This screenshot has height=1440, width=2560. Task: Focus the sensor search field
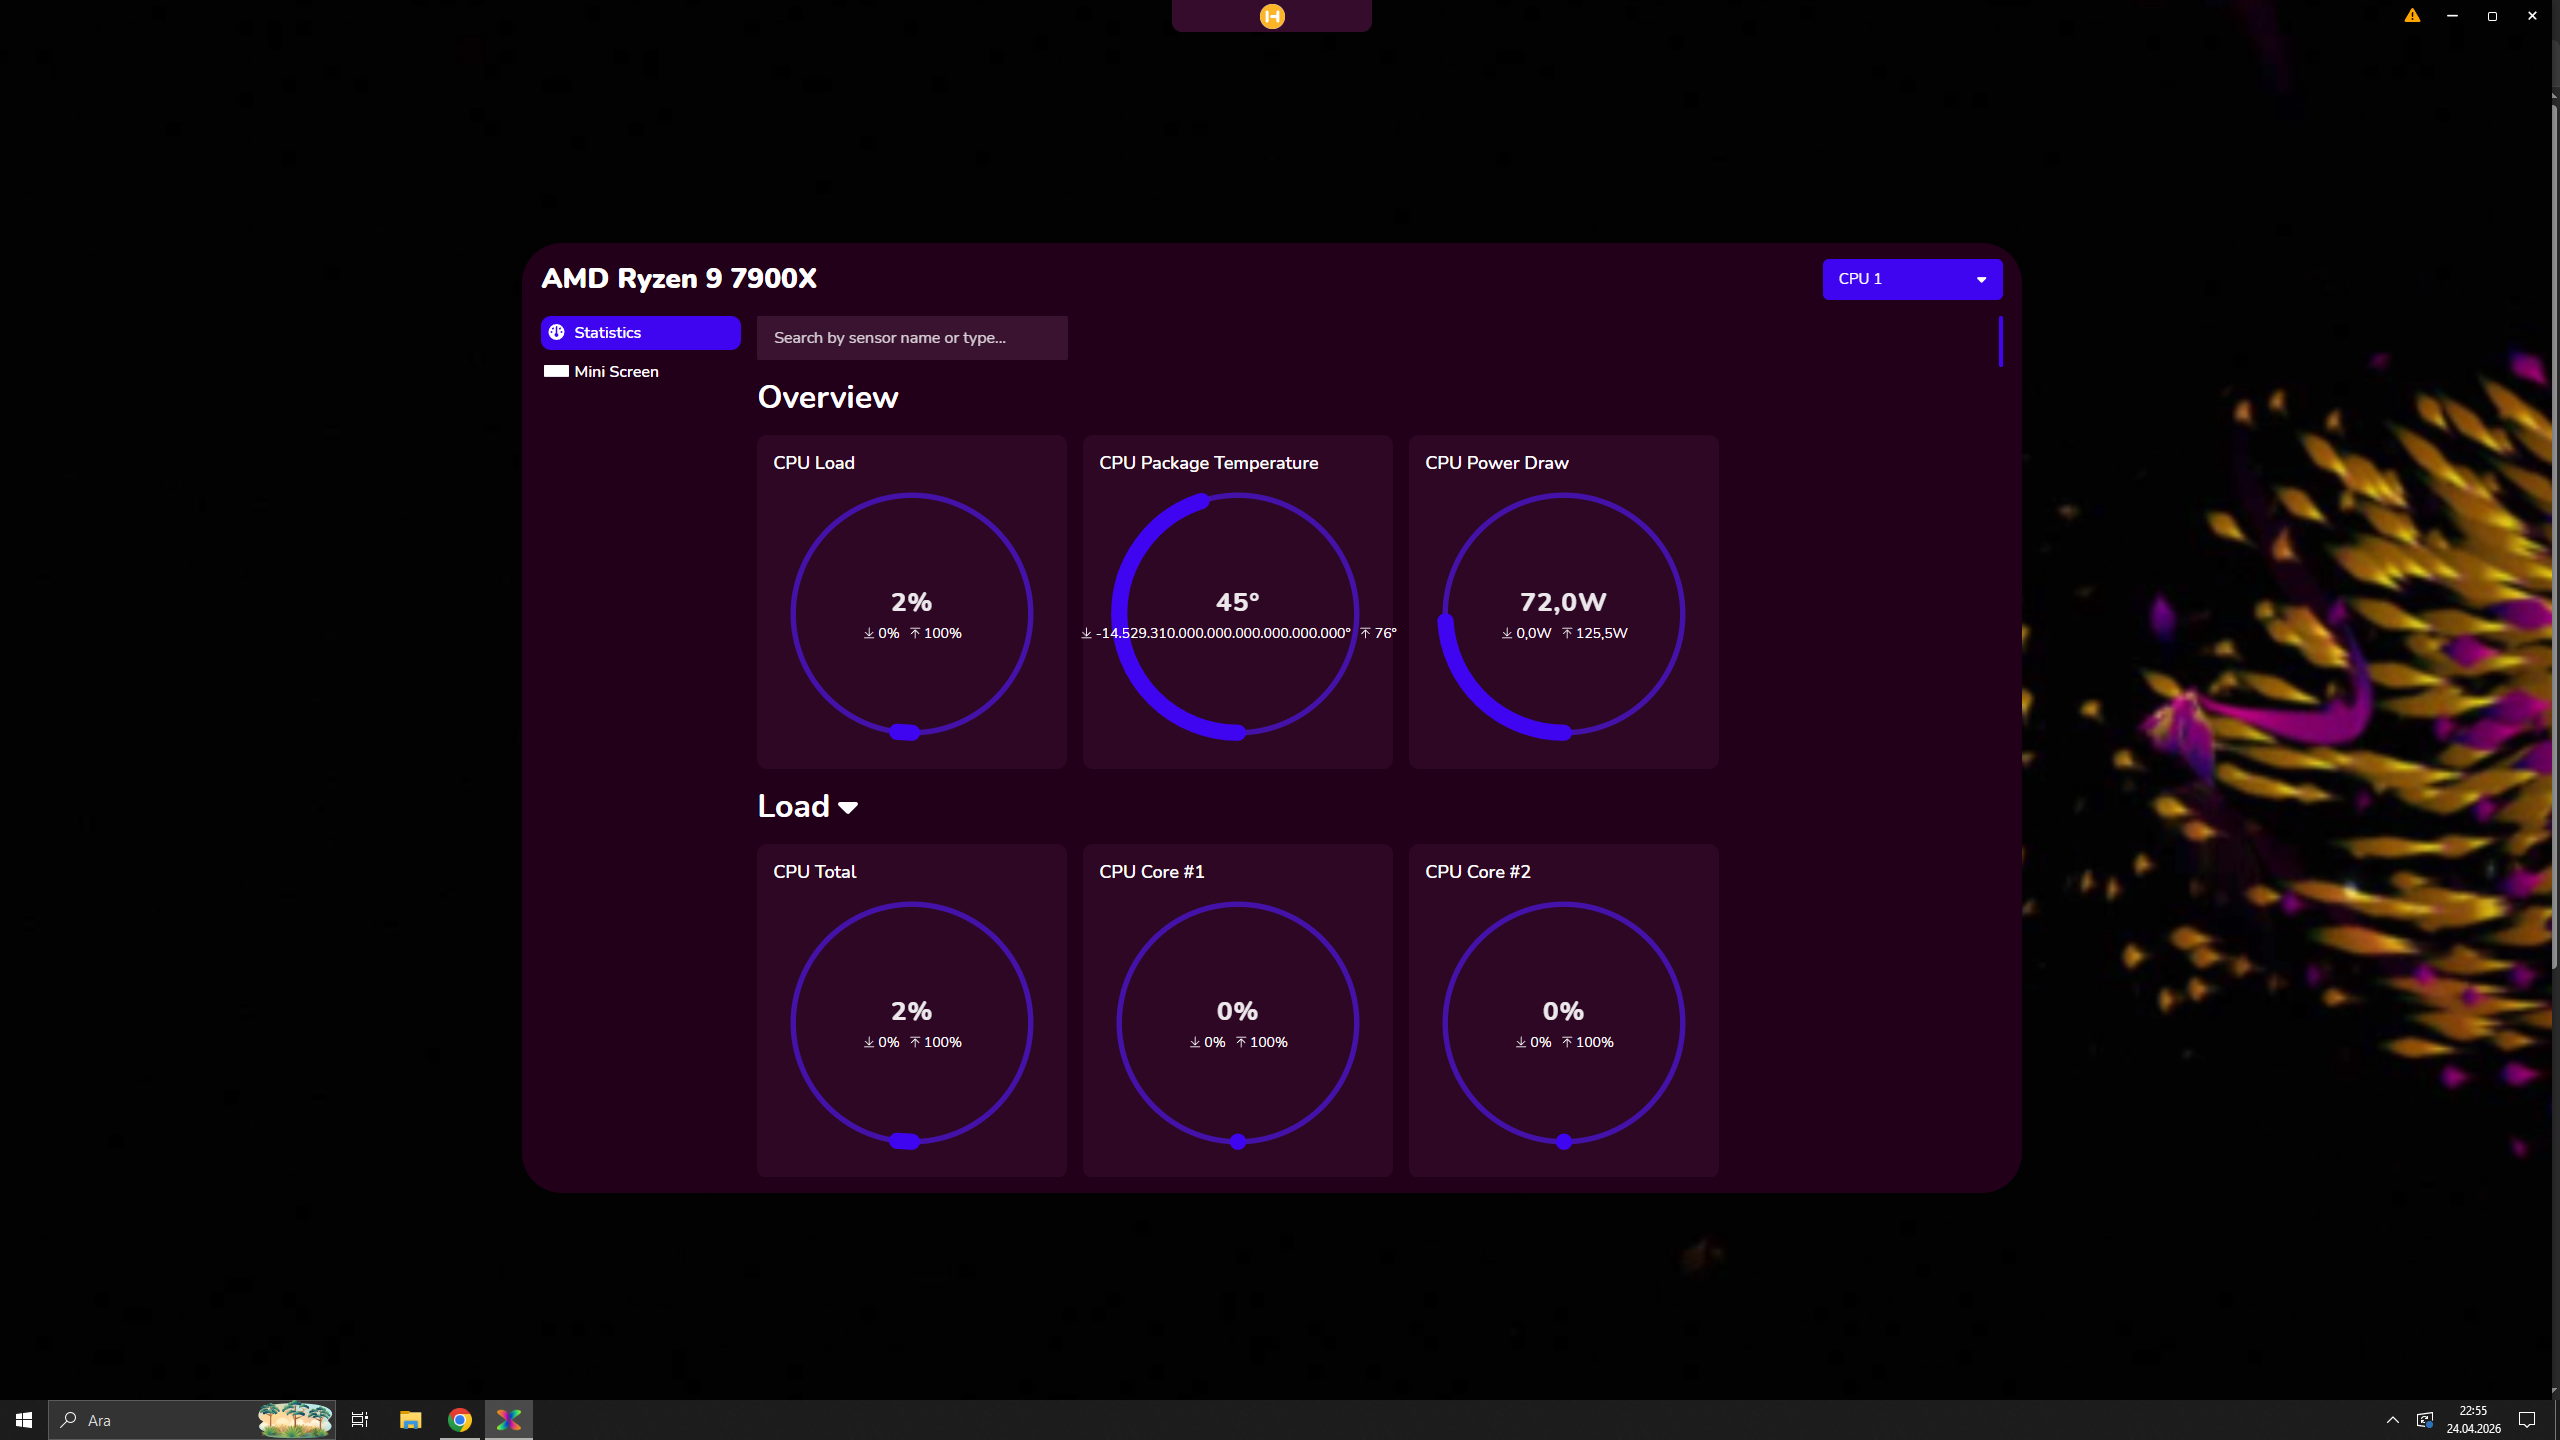click(x=912, y=338)
